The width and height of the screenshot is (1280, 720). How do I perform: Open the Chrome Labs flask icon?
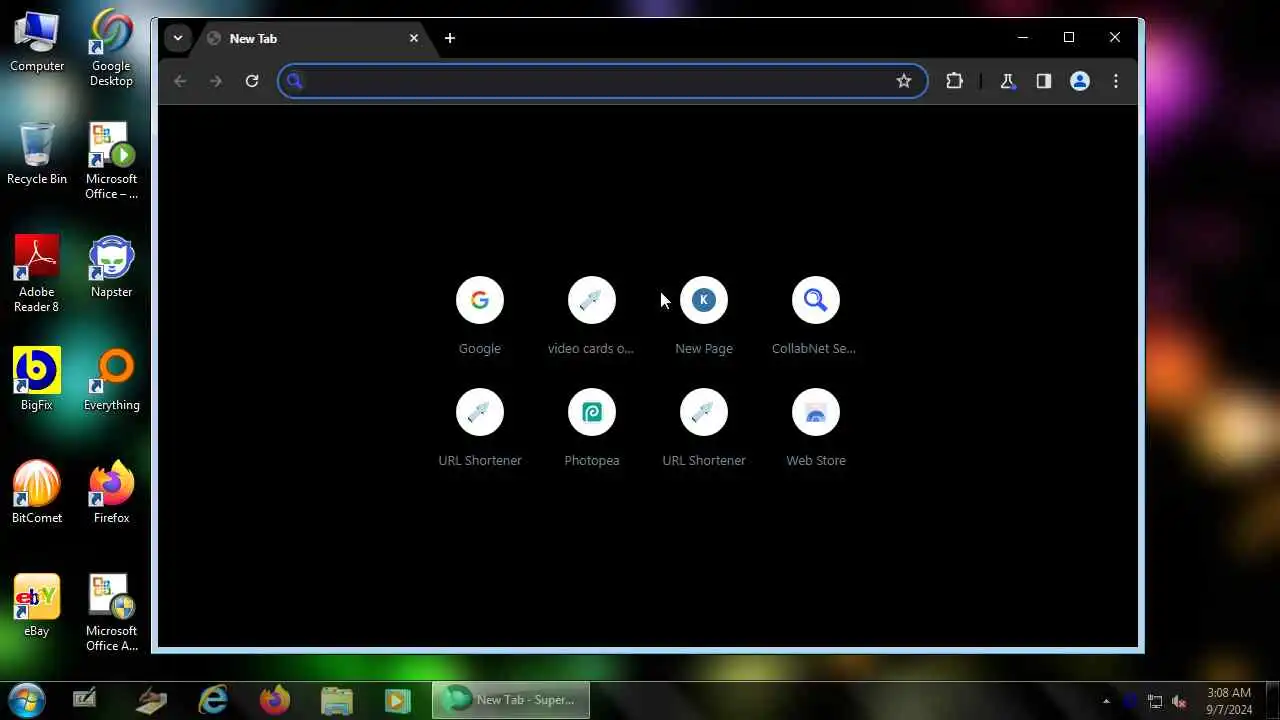click(1007, 81)
